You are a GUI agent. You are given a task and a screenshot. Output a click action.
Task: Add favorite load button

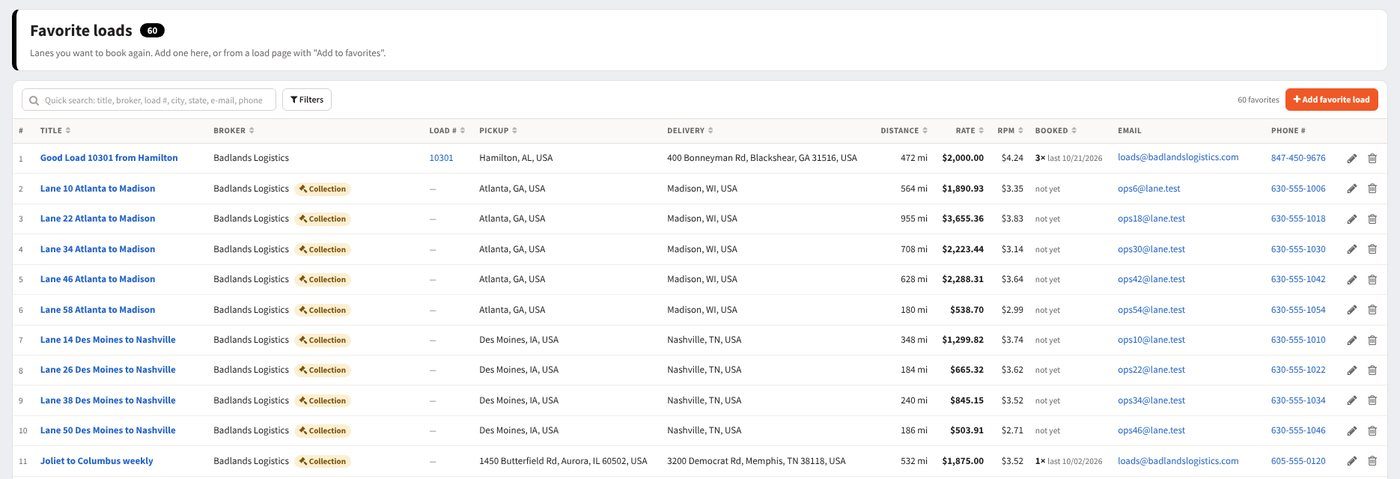click(1331, 100)
